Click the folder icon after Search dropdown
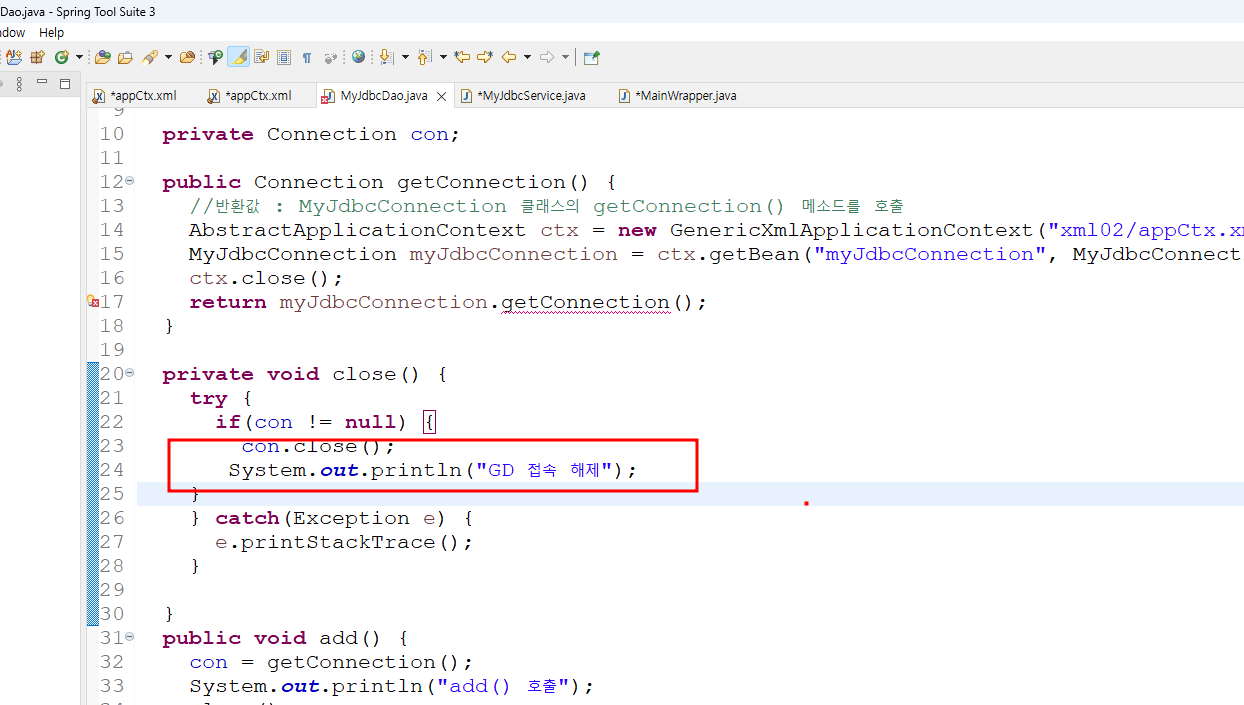 point(187,57)
